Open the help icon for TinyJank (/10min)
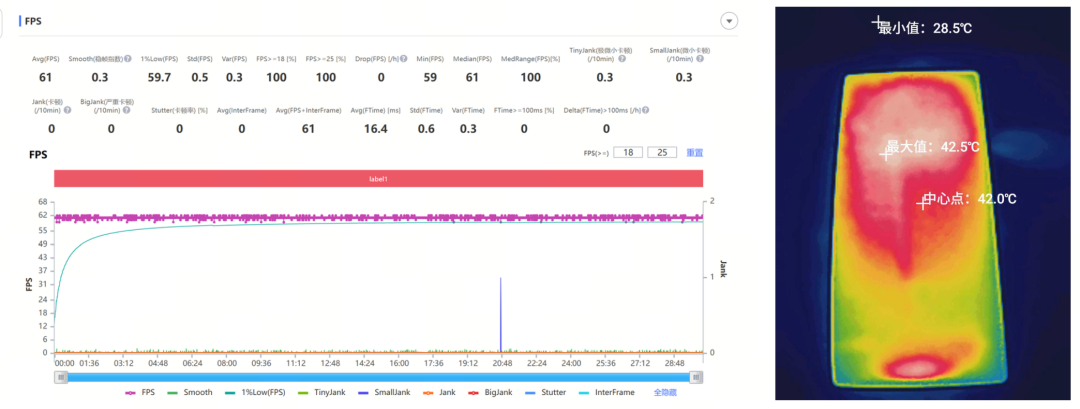 [622, 59]
